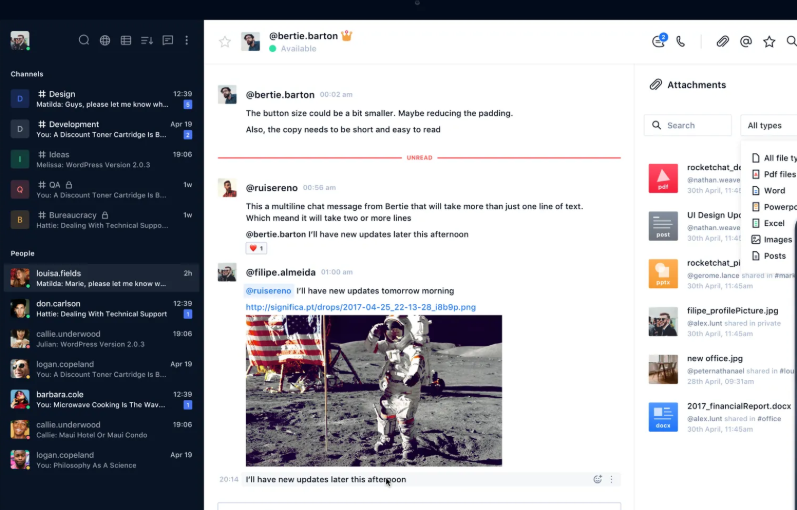Open the UI Design post attachment icon

click(663, 226)
